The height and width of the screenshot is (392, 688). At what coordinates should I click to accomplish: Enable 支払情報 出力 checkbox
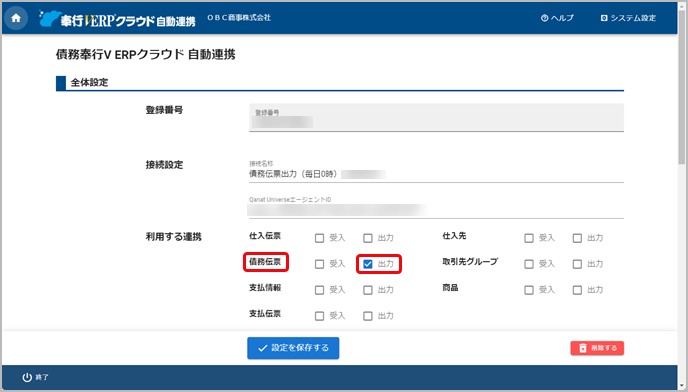click(368, 290)
